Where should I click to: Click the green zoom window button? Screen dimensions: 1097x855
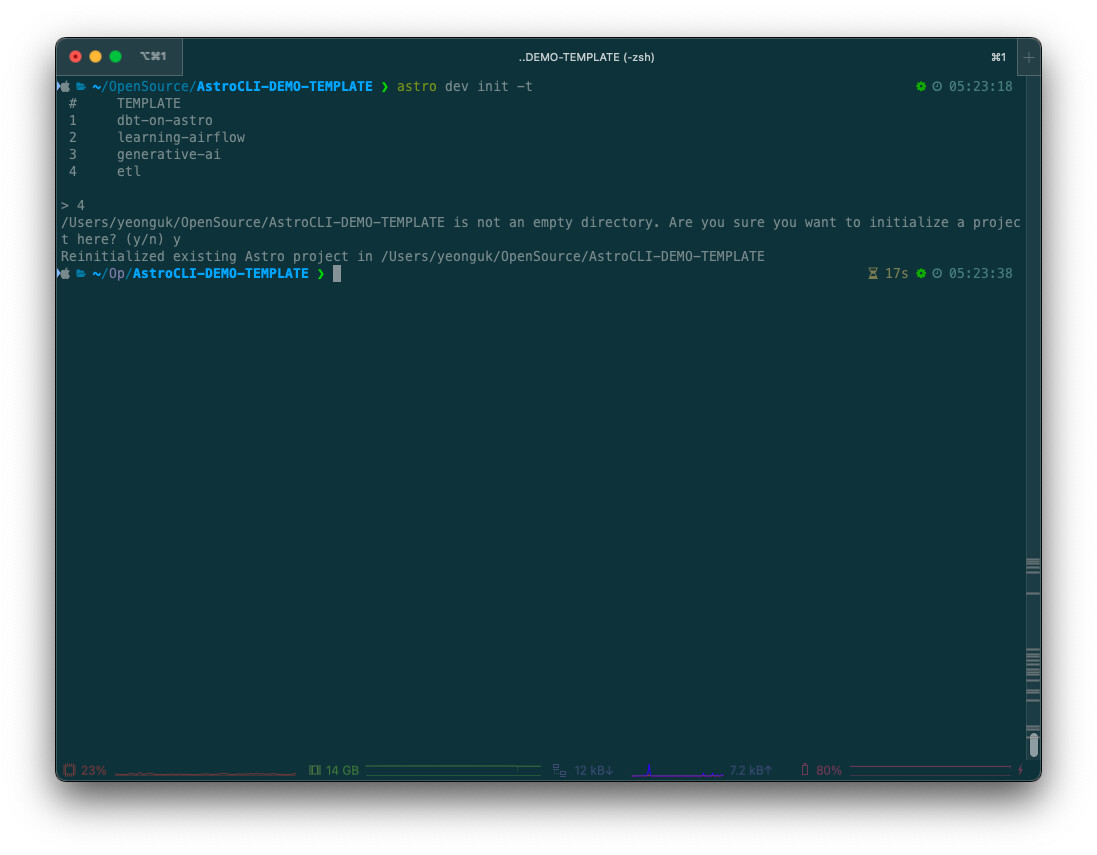(115, 57)
